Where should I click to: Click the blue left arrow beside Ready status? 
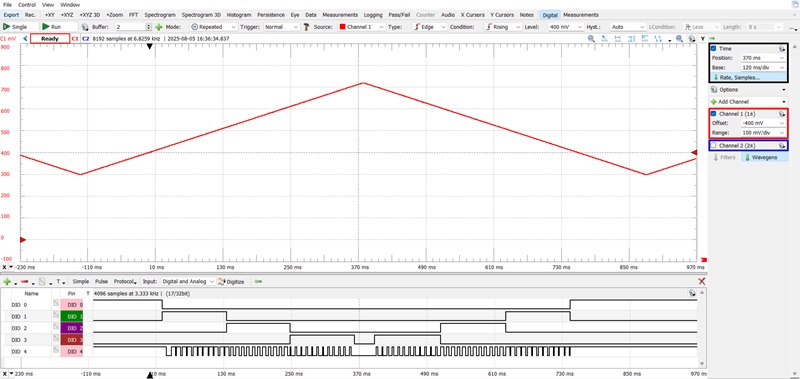pyautogui.click(x=26, y=38)
